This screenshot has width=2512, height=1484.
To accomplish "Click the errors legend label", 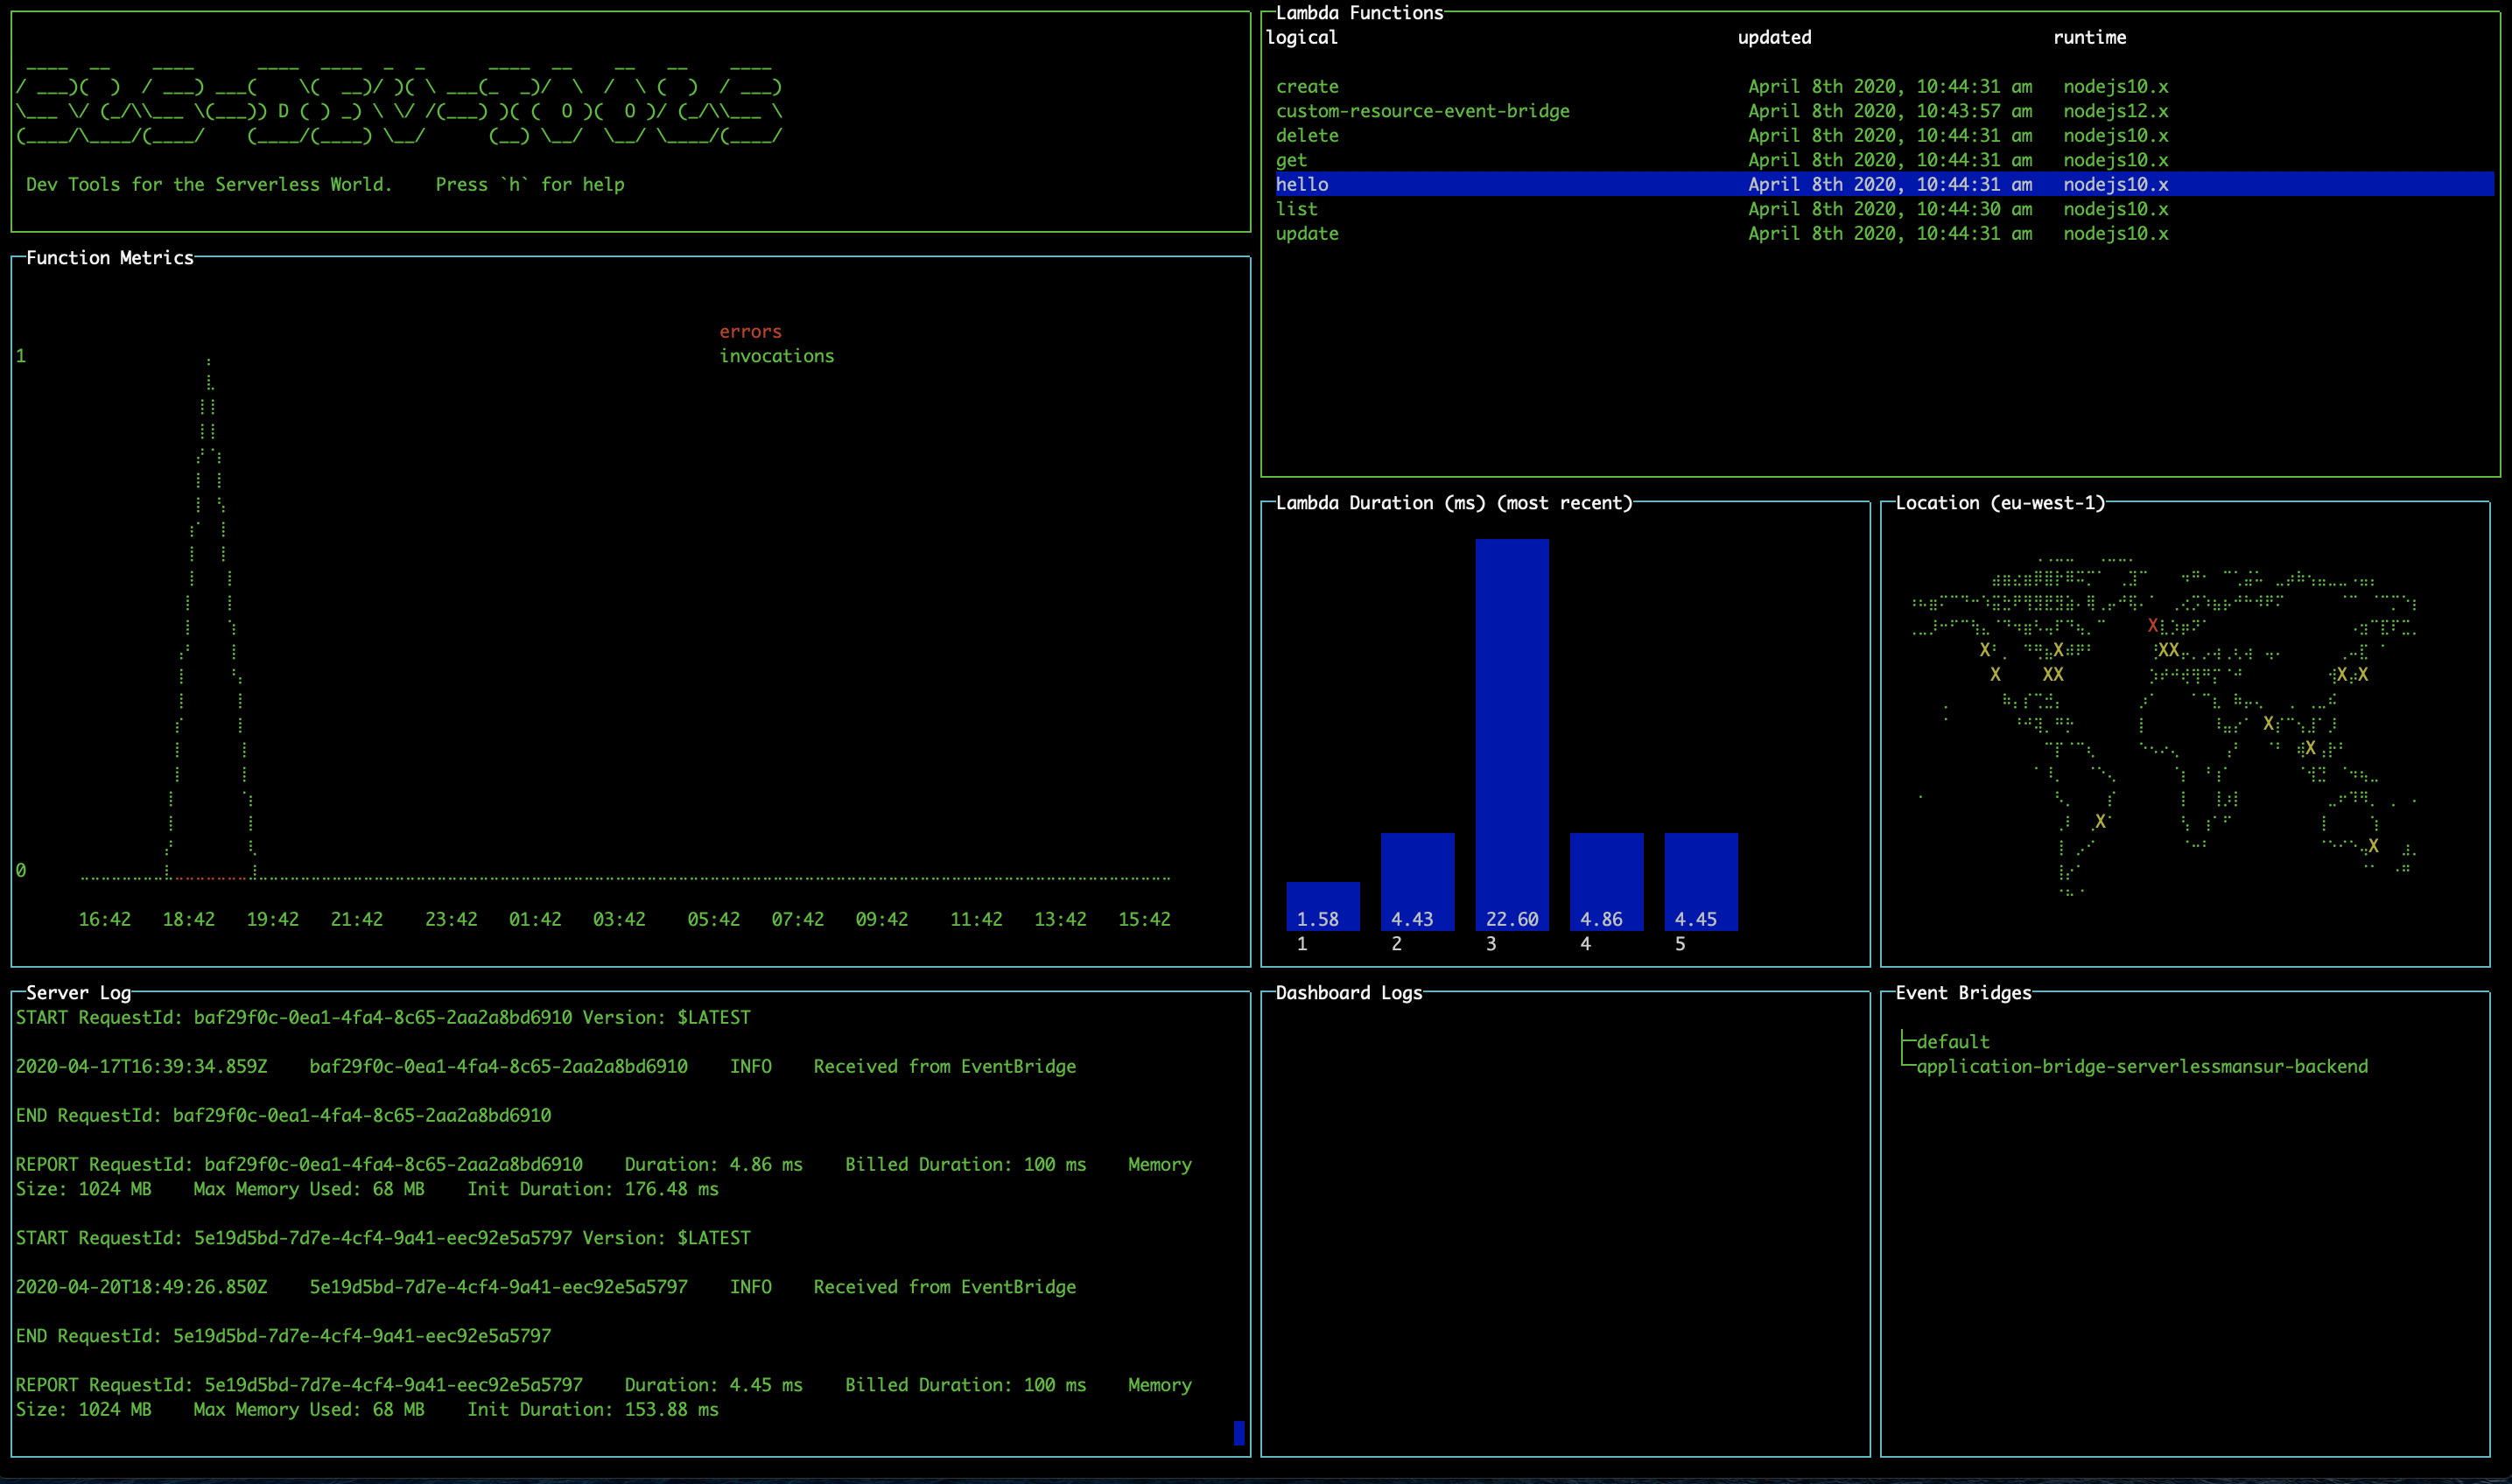I will [x=750, y=332].
